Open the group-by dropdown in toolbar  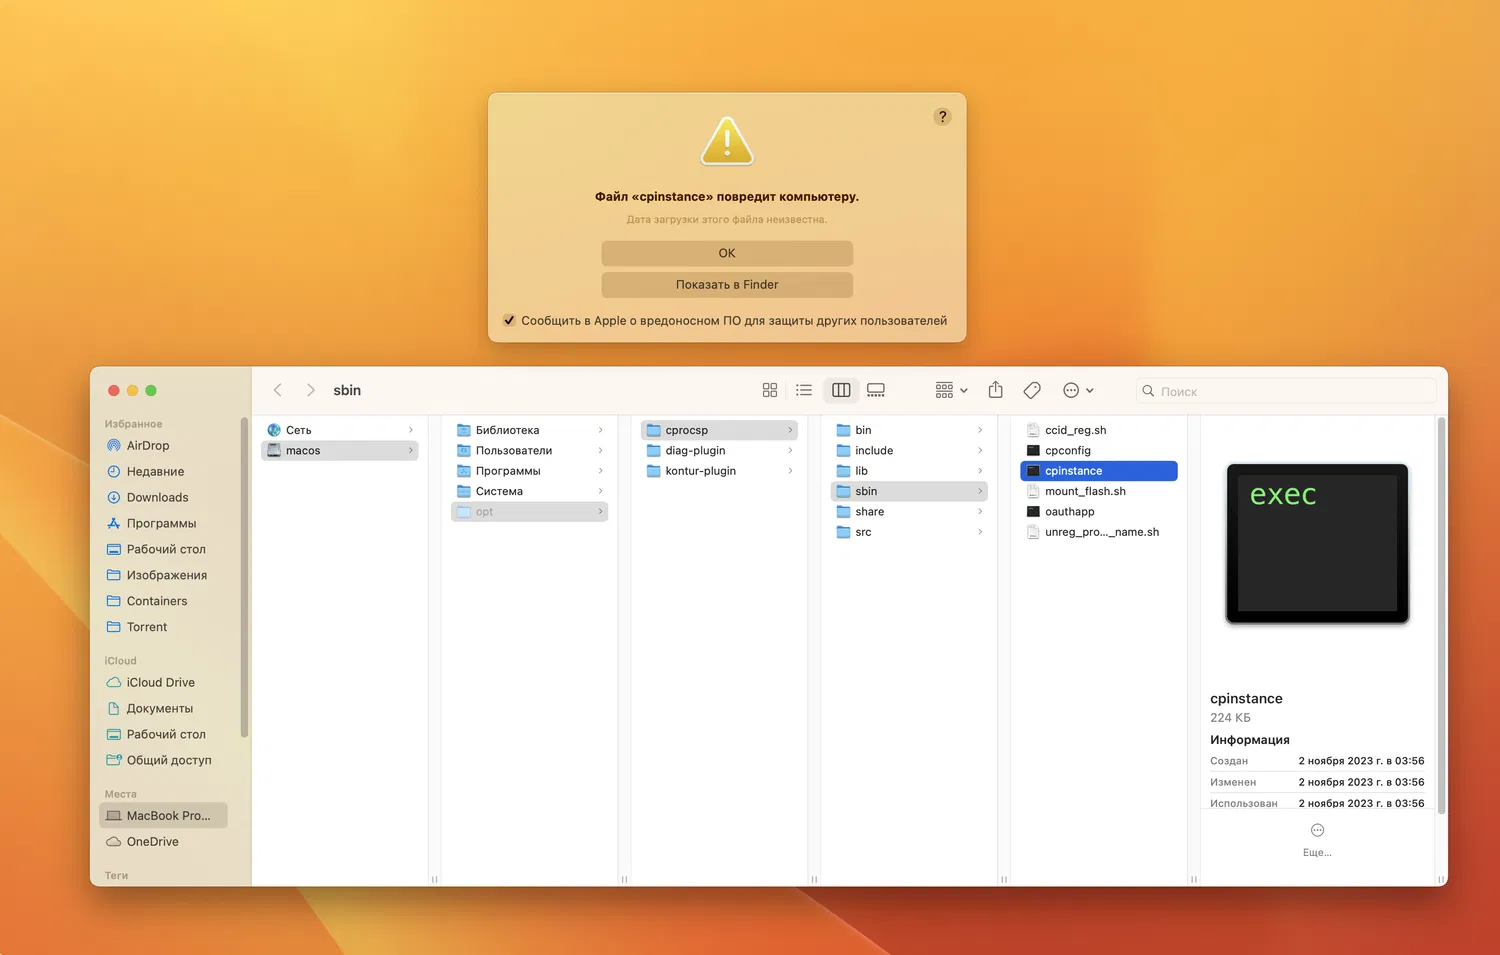951,390
